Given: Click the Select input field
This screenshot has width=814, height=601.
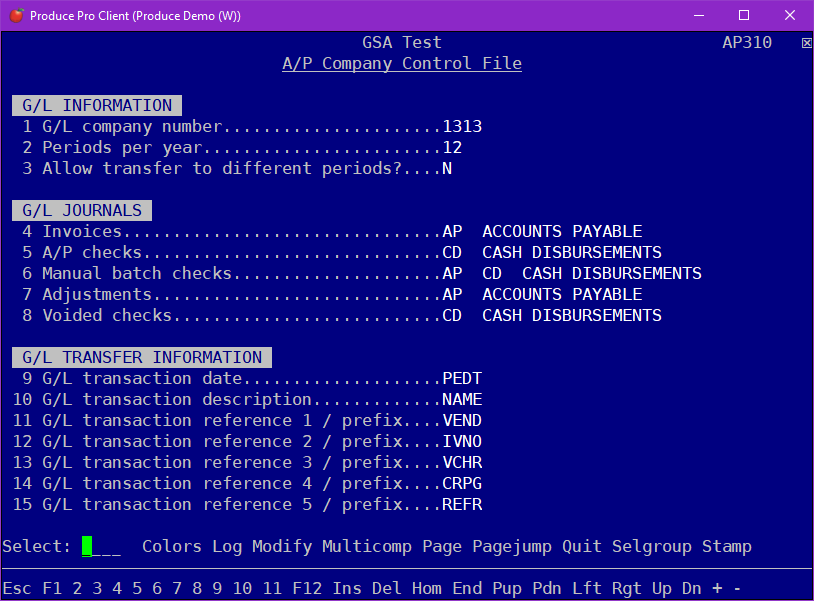Looking at the screenshot, I should [x=101, y=547].
